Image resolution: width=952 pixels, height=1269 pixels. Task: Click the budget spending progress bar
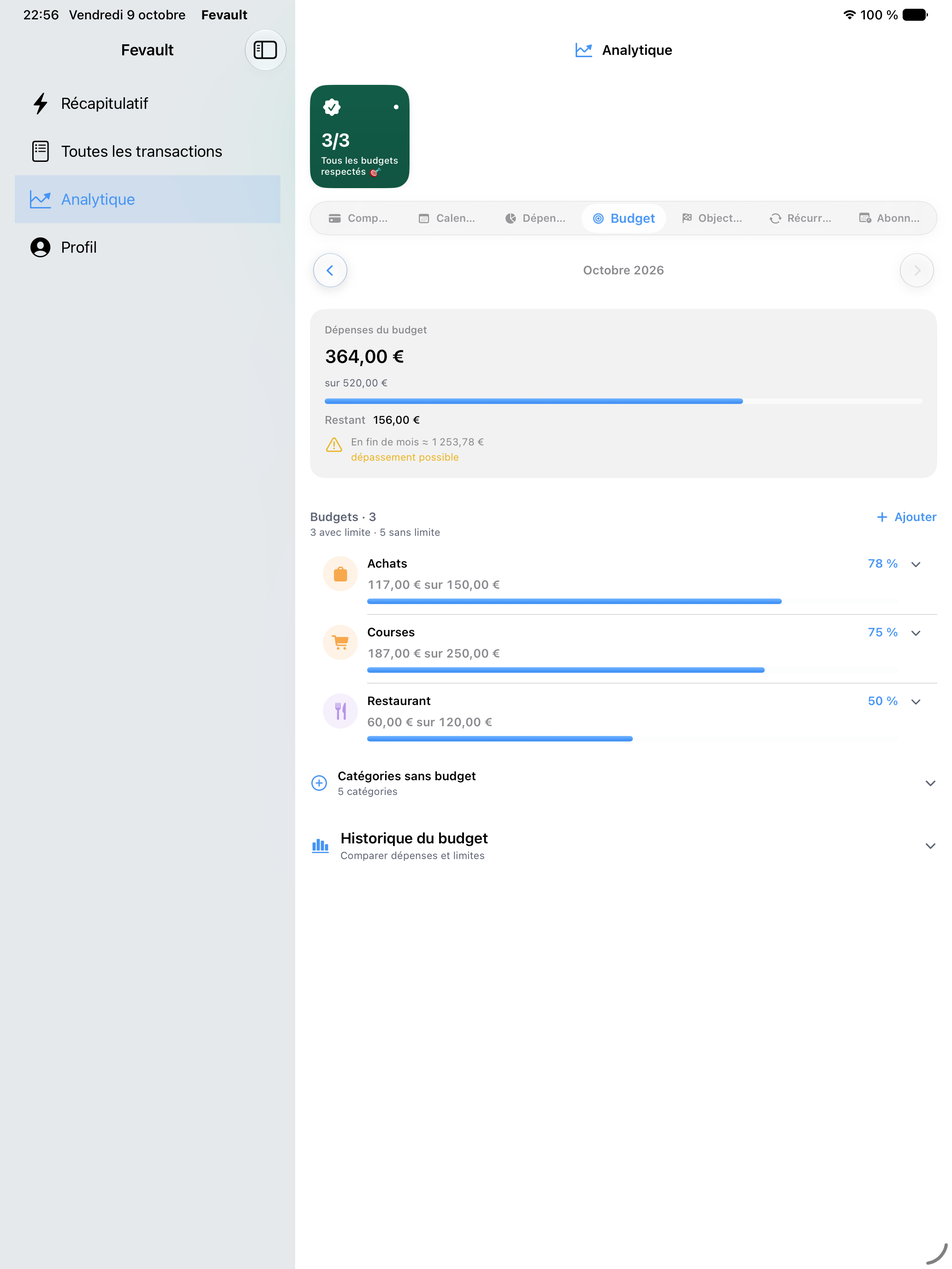(623, 401)
